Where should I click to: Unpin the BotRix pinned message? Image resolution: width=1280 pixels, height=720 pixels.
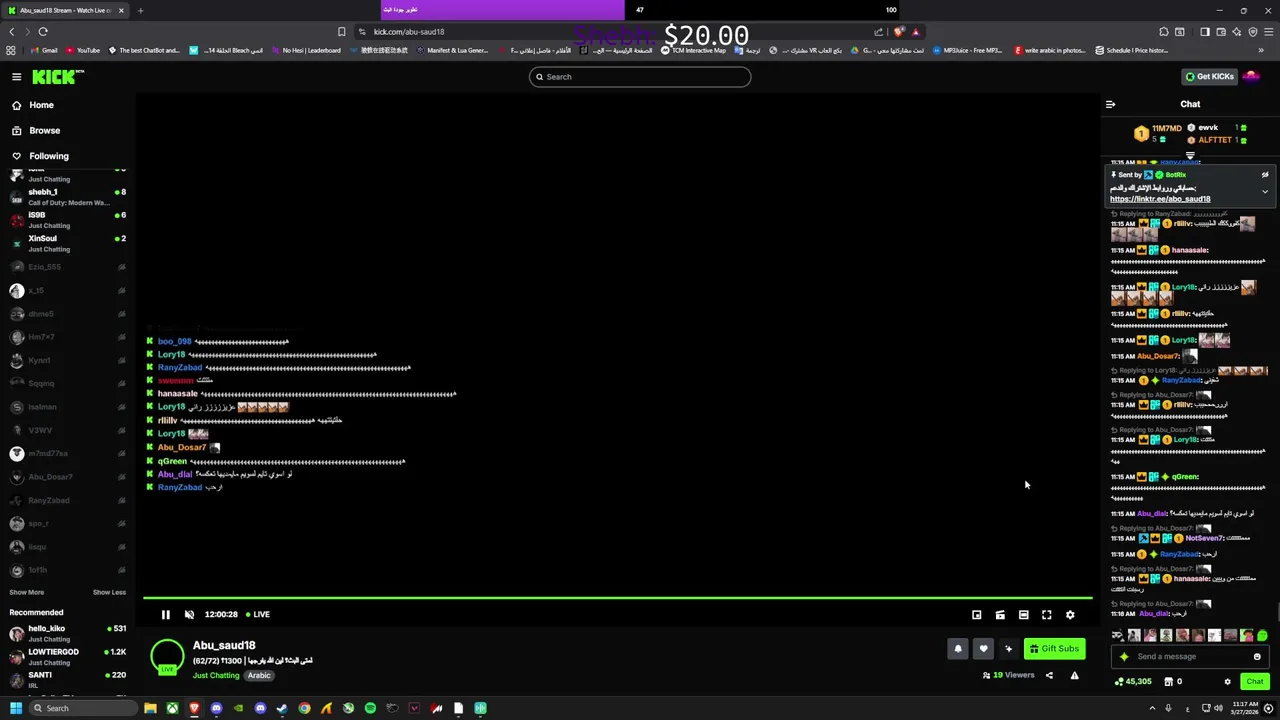1265,175
